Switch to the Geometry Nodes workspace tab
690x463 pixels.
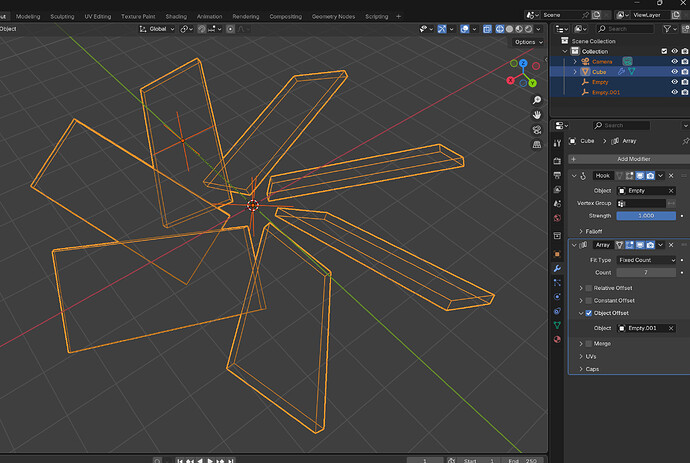pos(333,16)
